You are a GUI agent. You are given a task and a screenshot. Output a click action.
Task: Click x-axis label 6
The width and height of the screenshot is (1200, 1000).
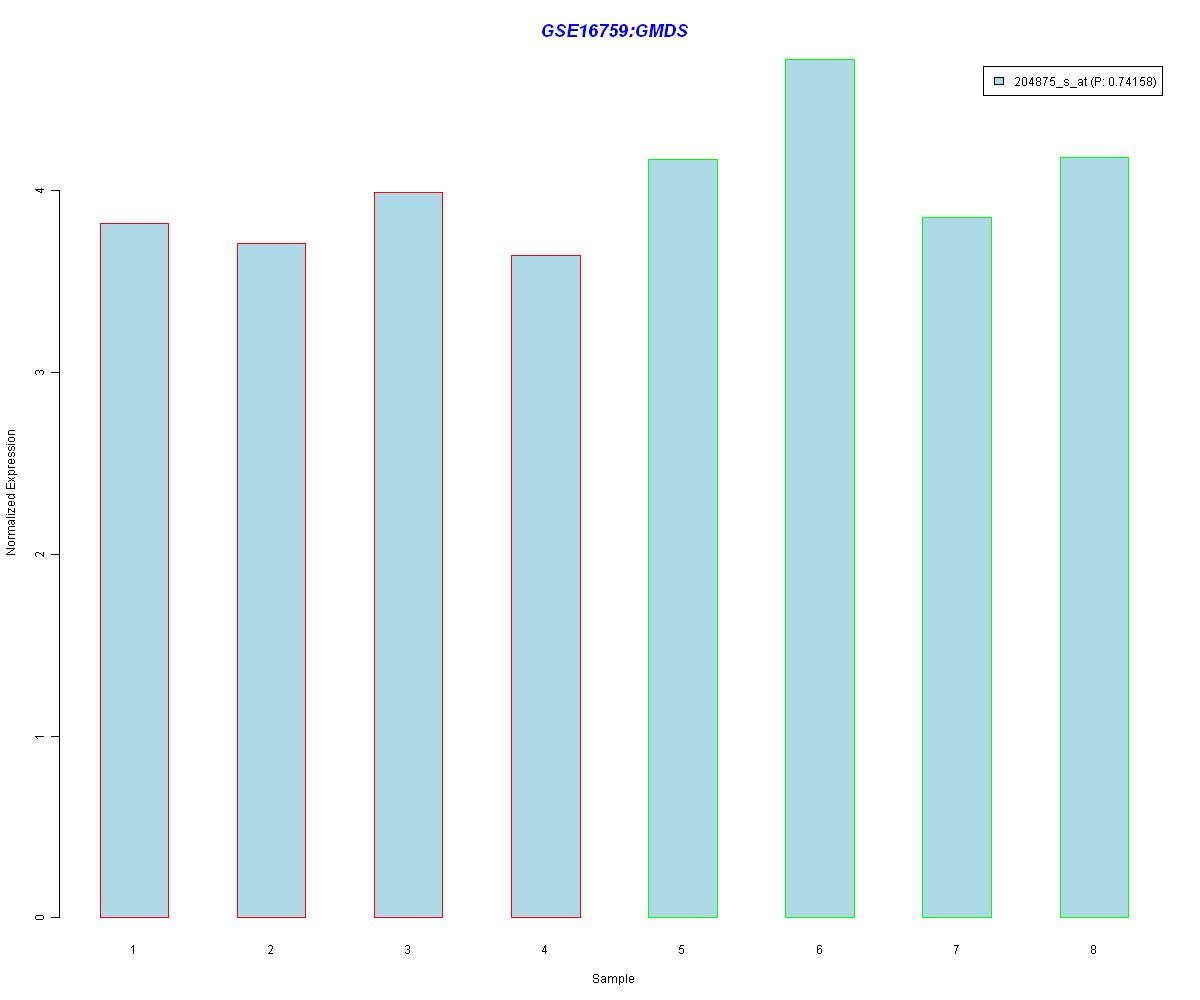(x=819, y=949)
